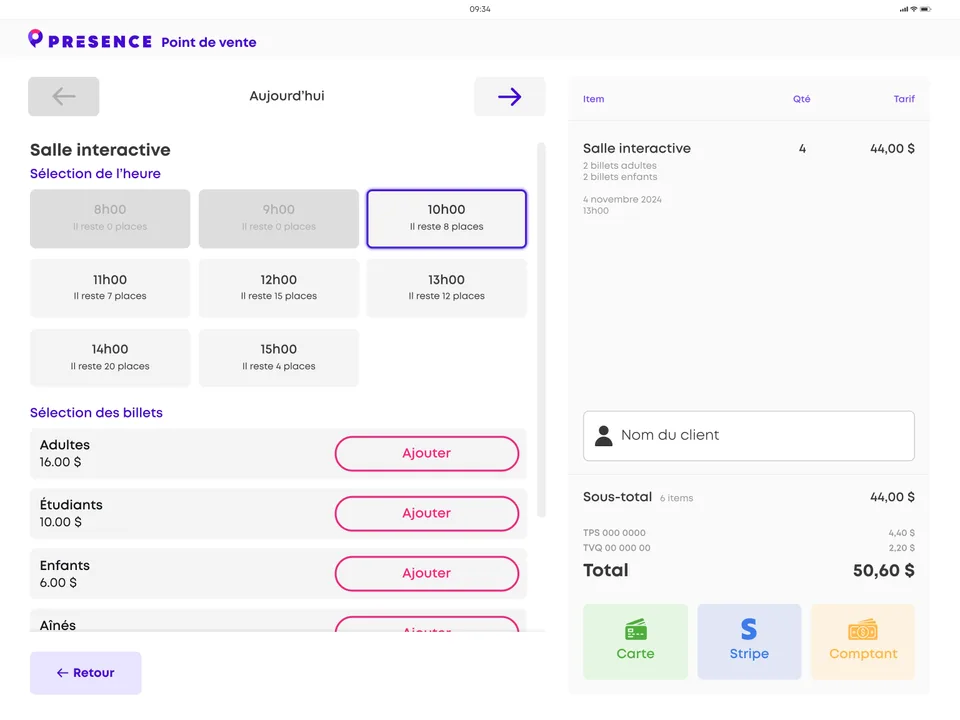Select the 12h00 time slot
Screen dimensions: 960x720
[279, 288]
